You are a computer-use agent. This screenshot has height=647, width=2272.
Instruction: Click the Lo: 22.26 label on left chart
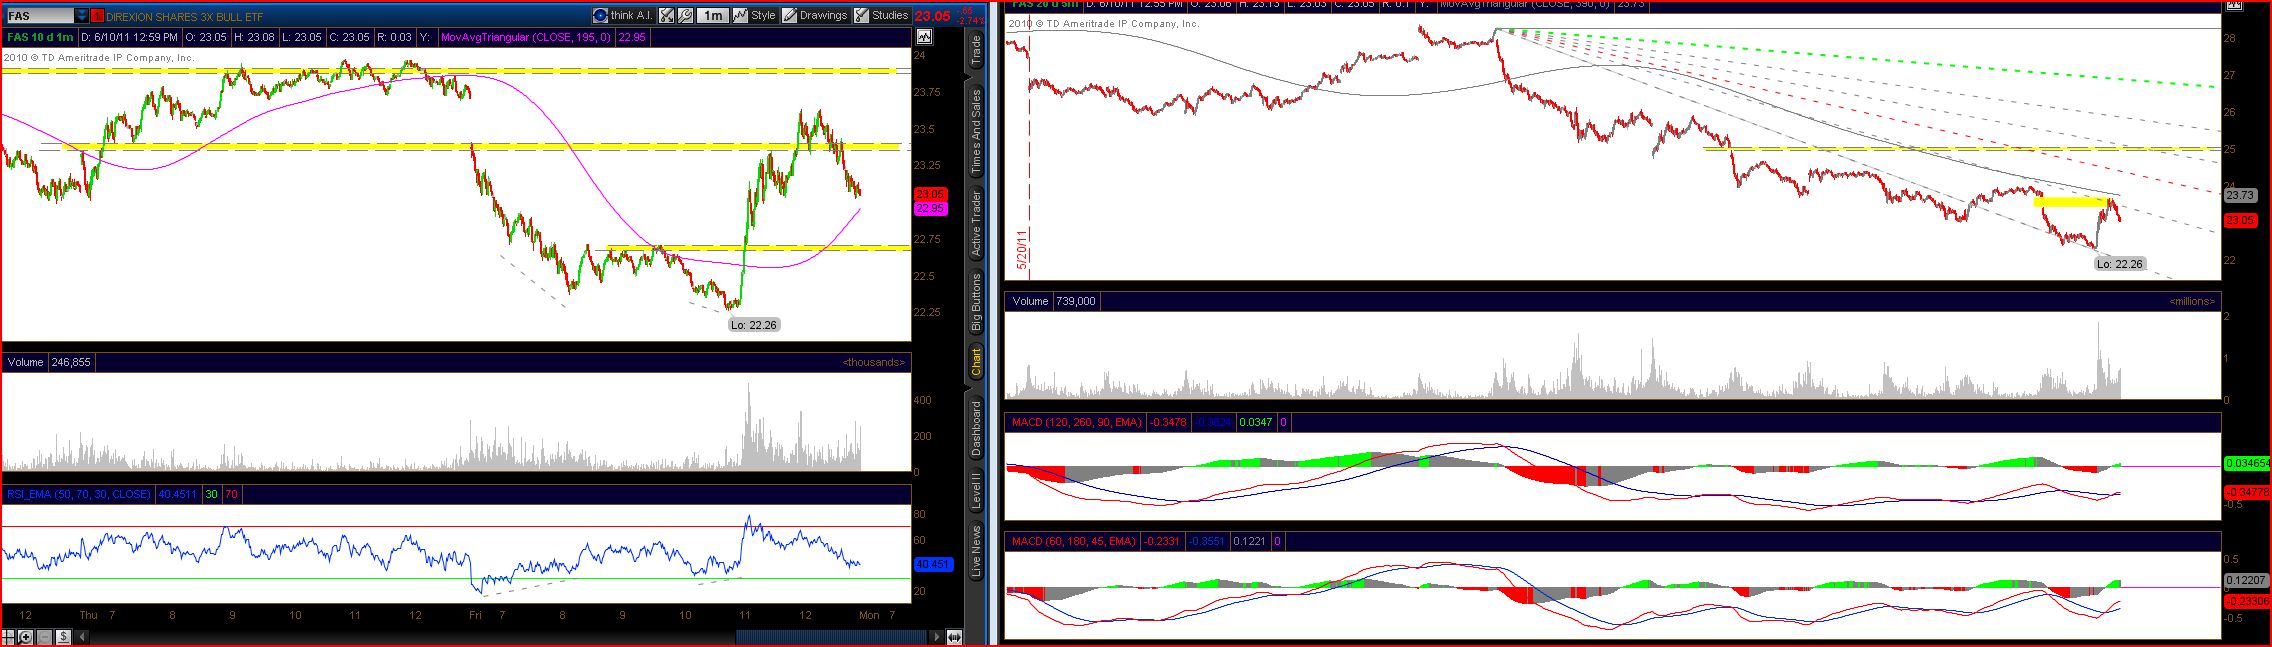tap(753, 325)
